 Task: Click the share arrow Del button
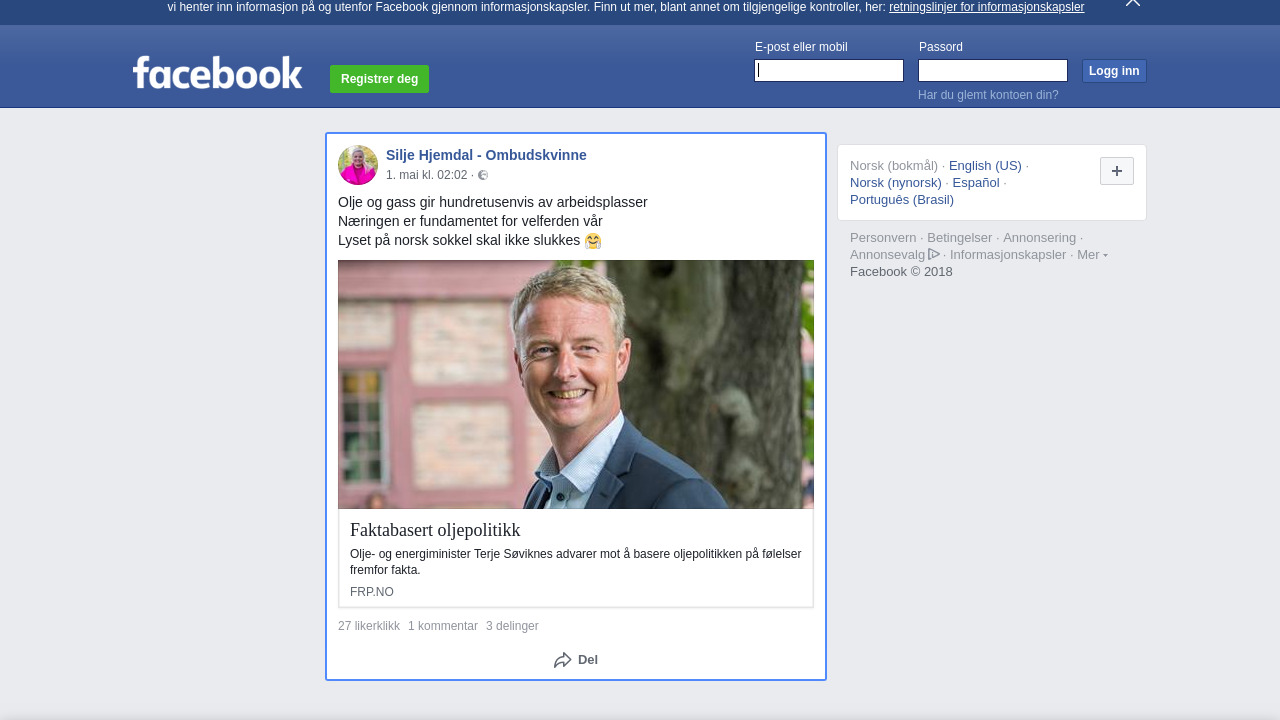pos(576,660)
